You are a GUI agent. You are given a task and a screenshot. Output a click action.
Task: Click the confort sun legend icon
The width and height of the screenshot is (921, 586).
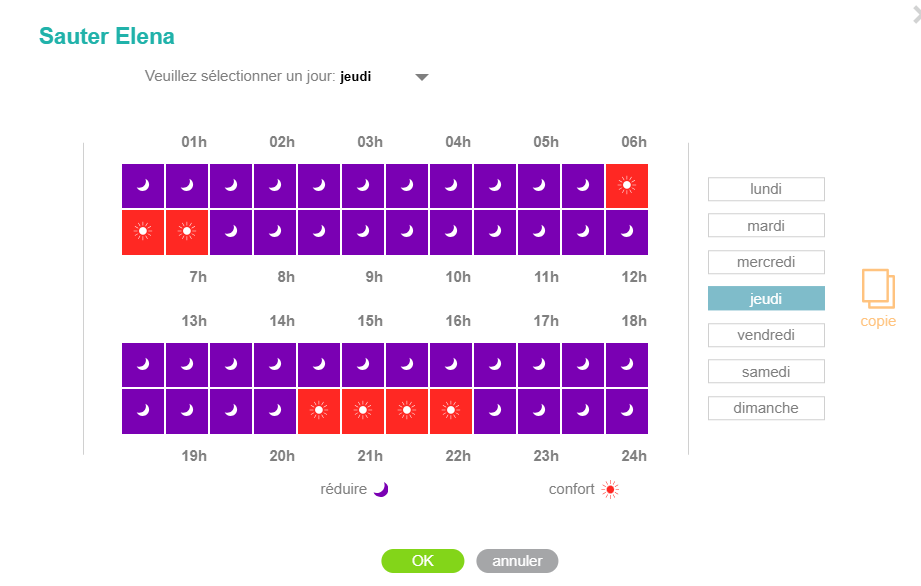(610, 489)
